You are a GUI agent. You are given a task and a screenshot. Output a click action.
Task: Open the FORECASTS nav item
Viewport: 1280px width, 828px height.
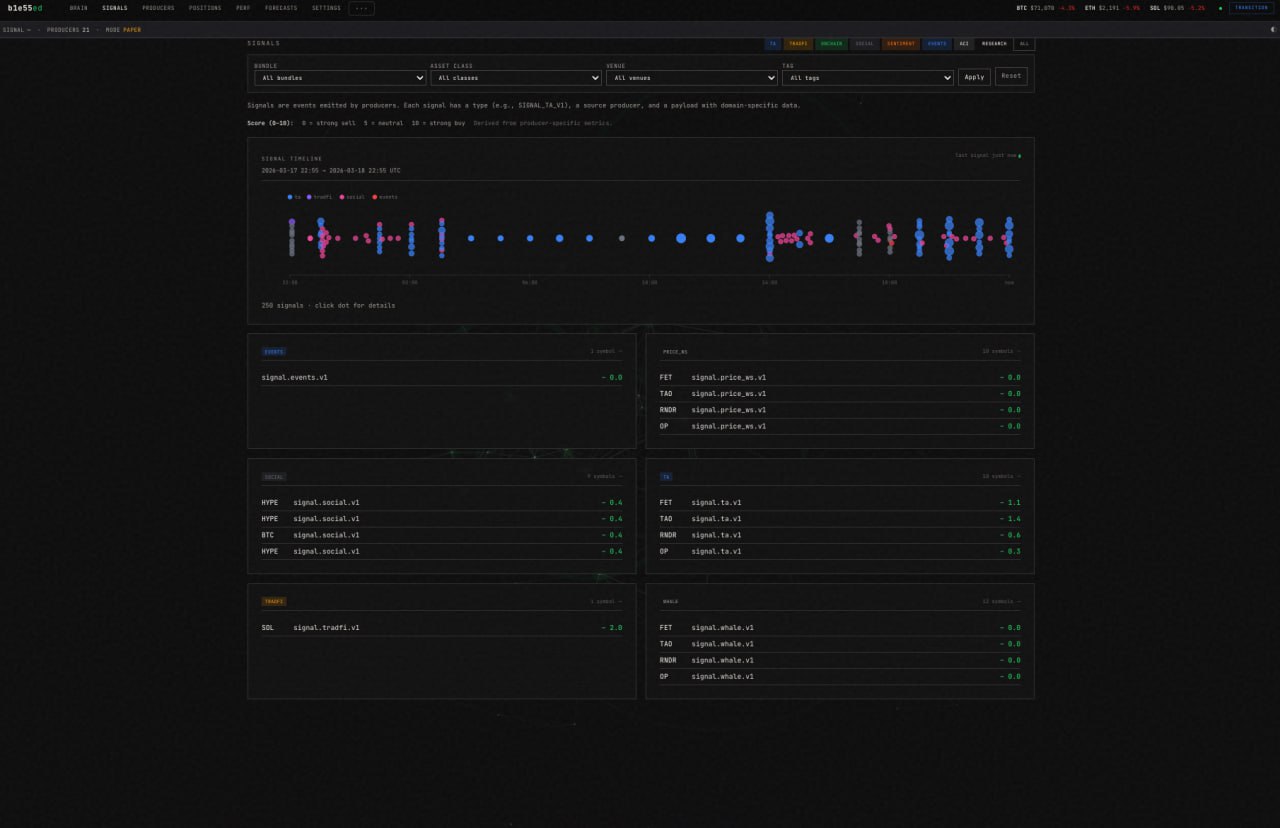pyautogui.click(x=281, y=8)
